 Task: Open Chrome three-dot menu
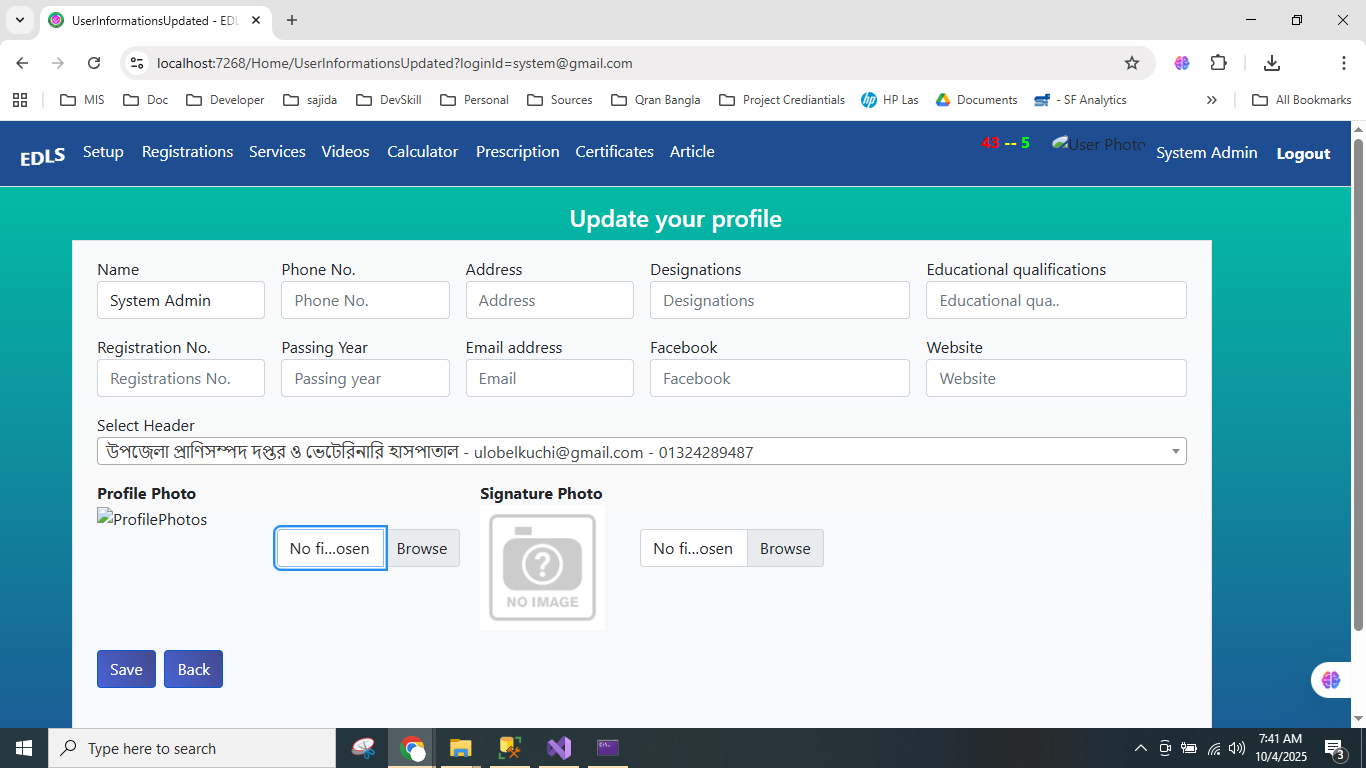[1343, 63]
